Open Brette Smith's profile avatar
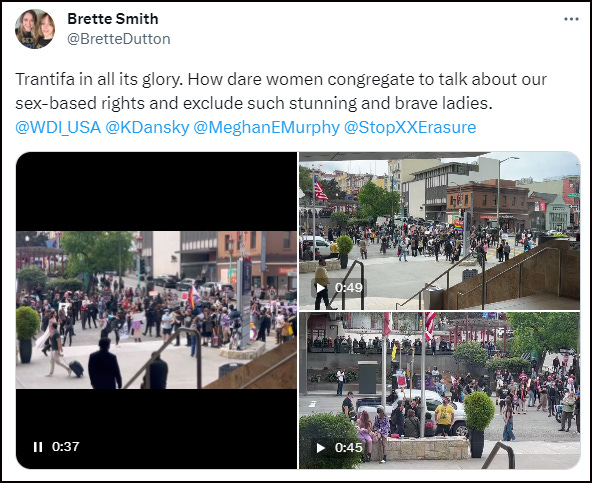 coord(35,29)
